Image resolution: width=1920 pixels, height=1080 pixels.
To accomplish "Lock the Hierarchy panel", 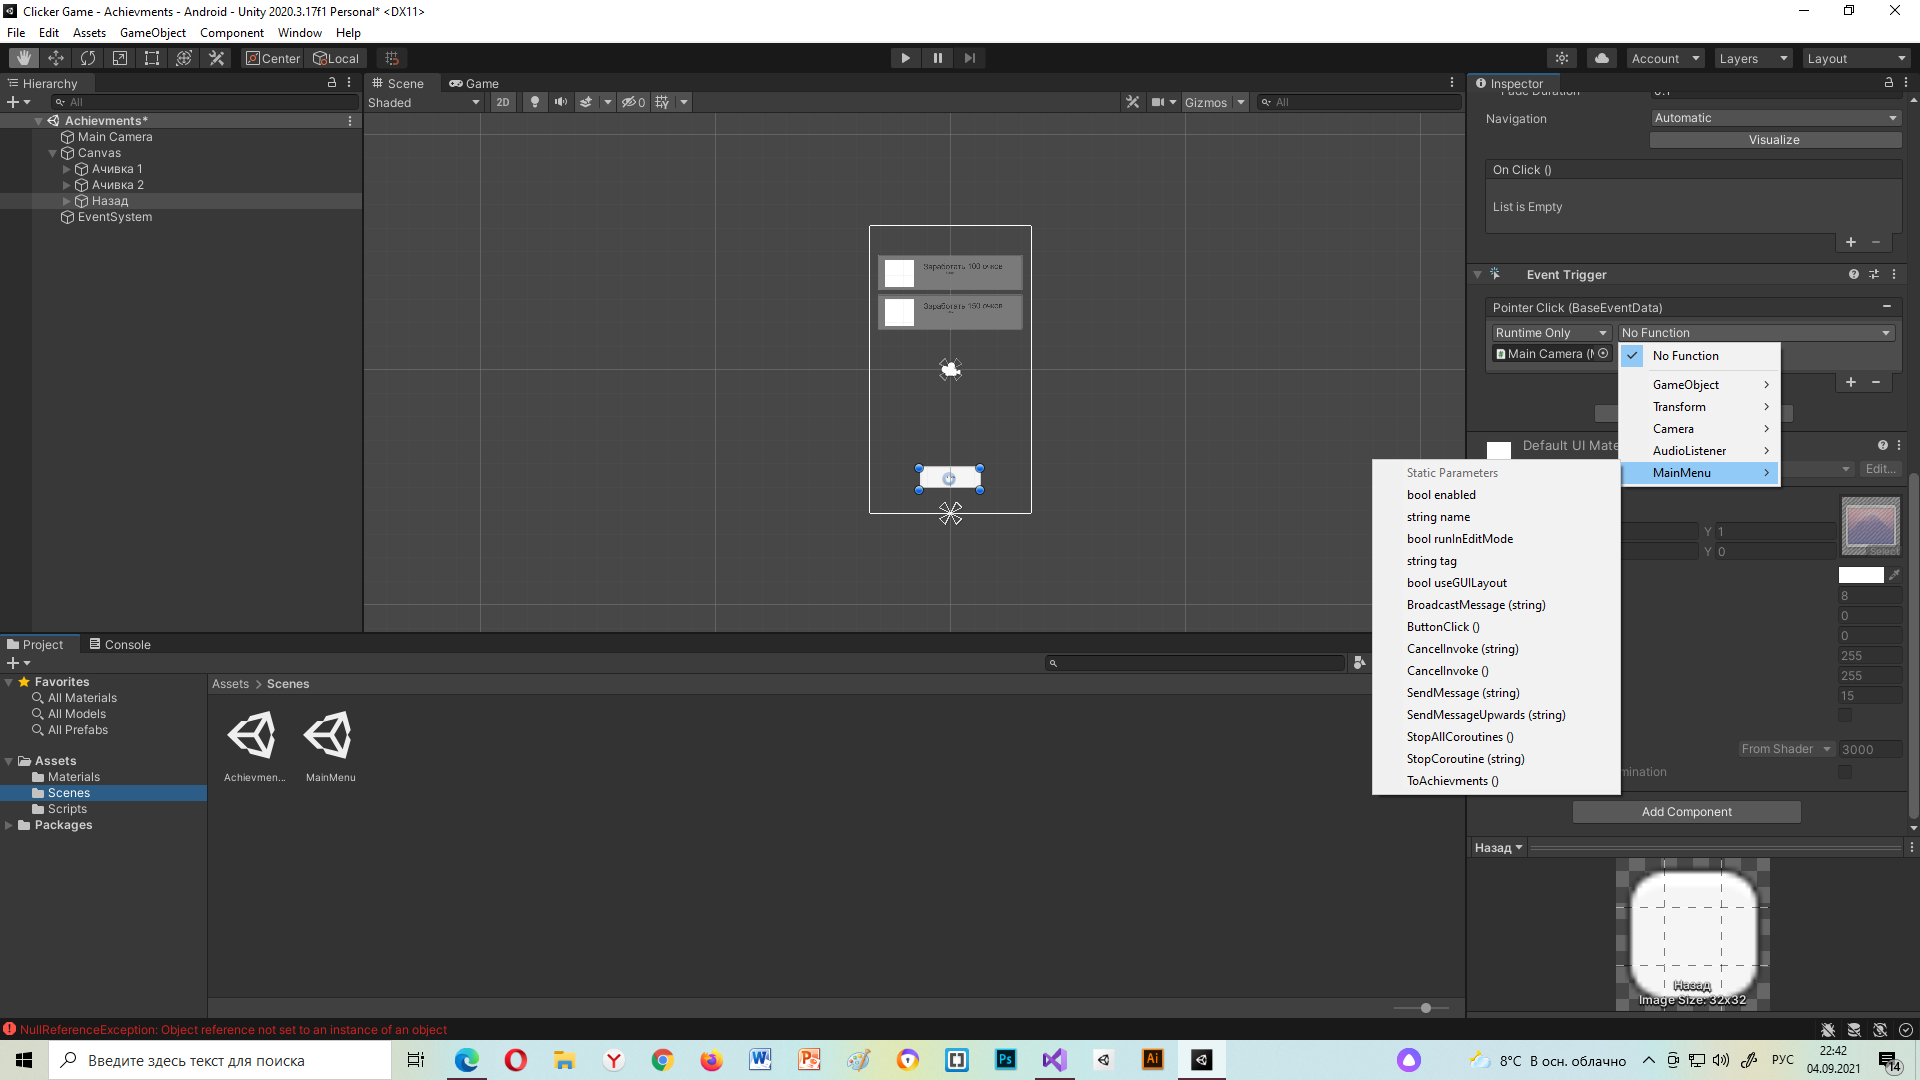I will [x=332, y=83].
